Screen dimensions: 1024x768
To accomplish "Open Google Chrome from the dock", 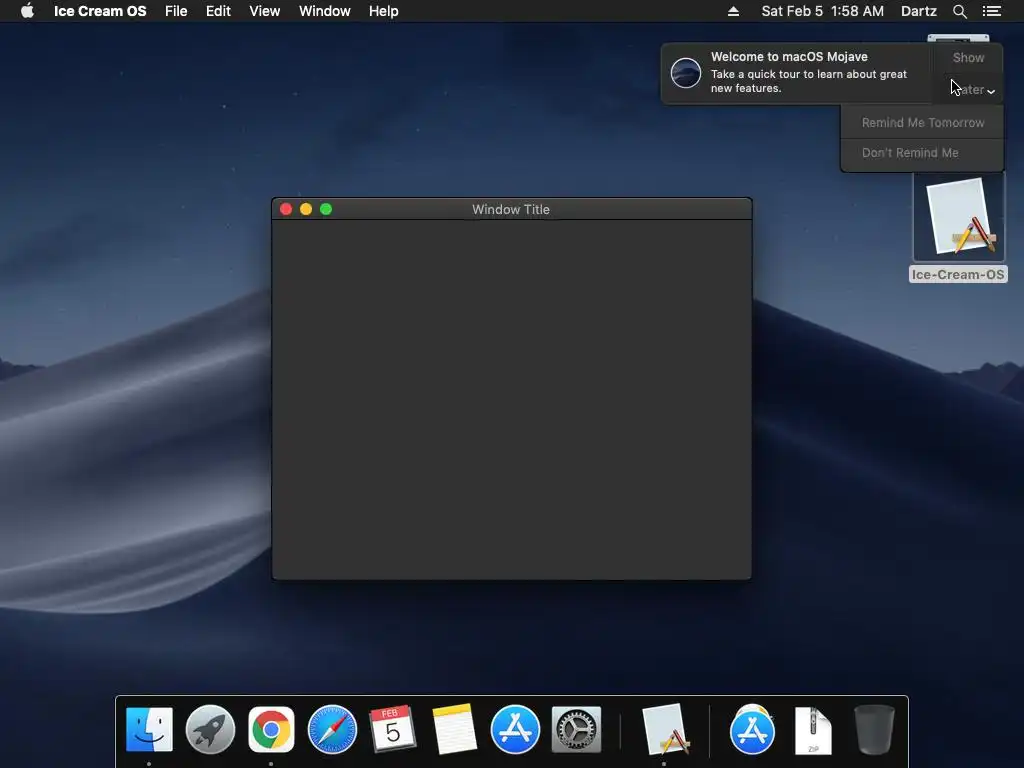I will coord(271,729).
